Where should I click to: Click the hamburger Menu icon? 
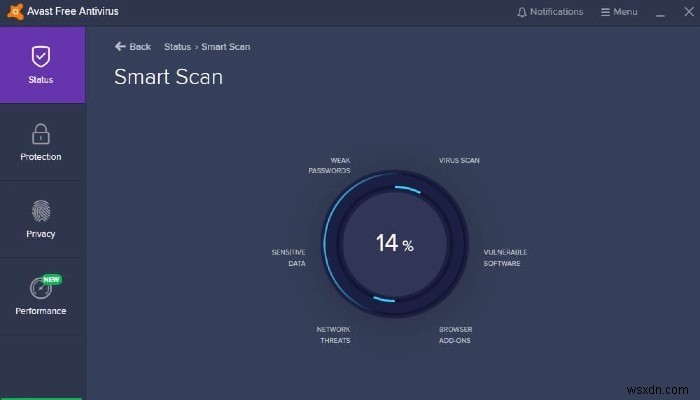[x=605, y=12]
